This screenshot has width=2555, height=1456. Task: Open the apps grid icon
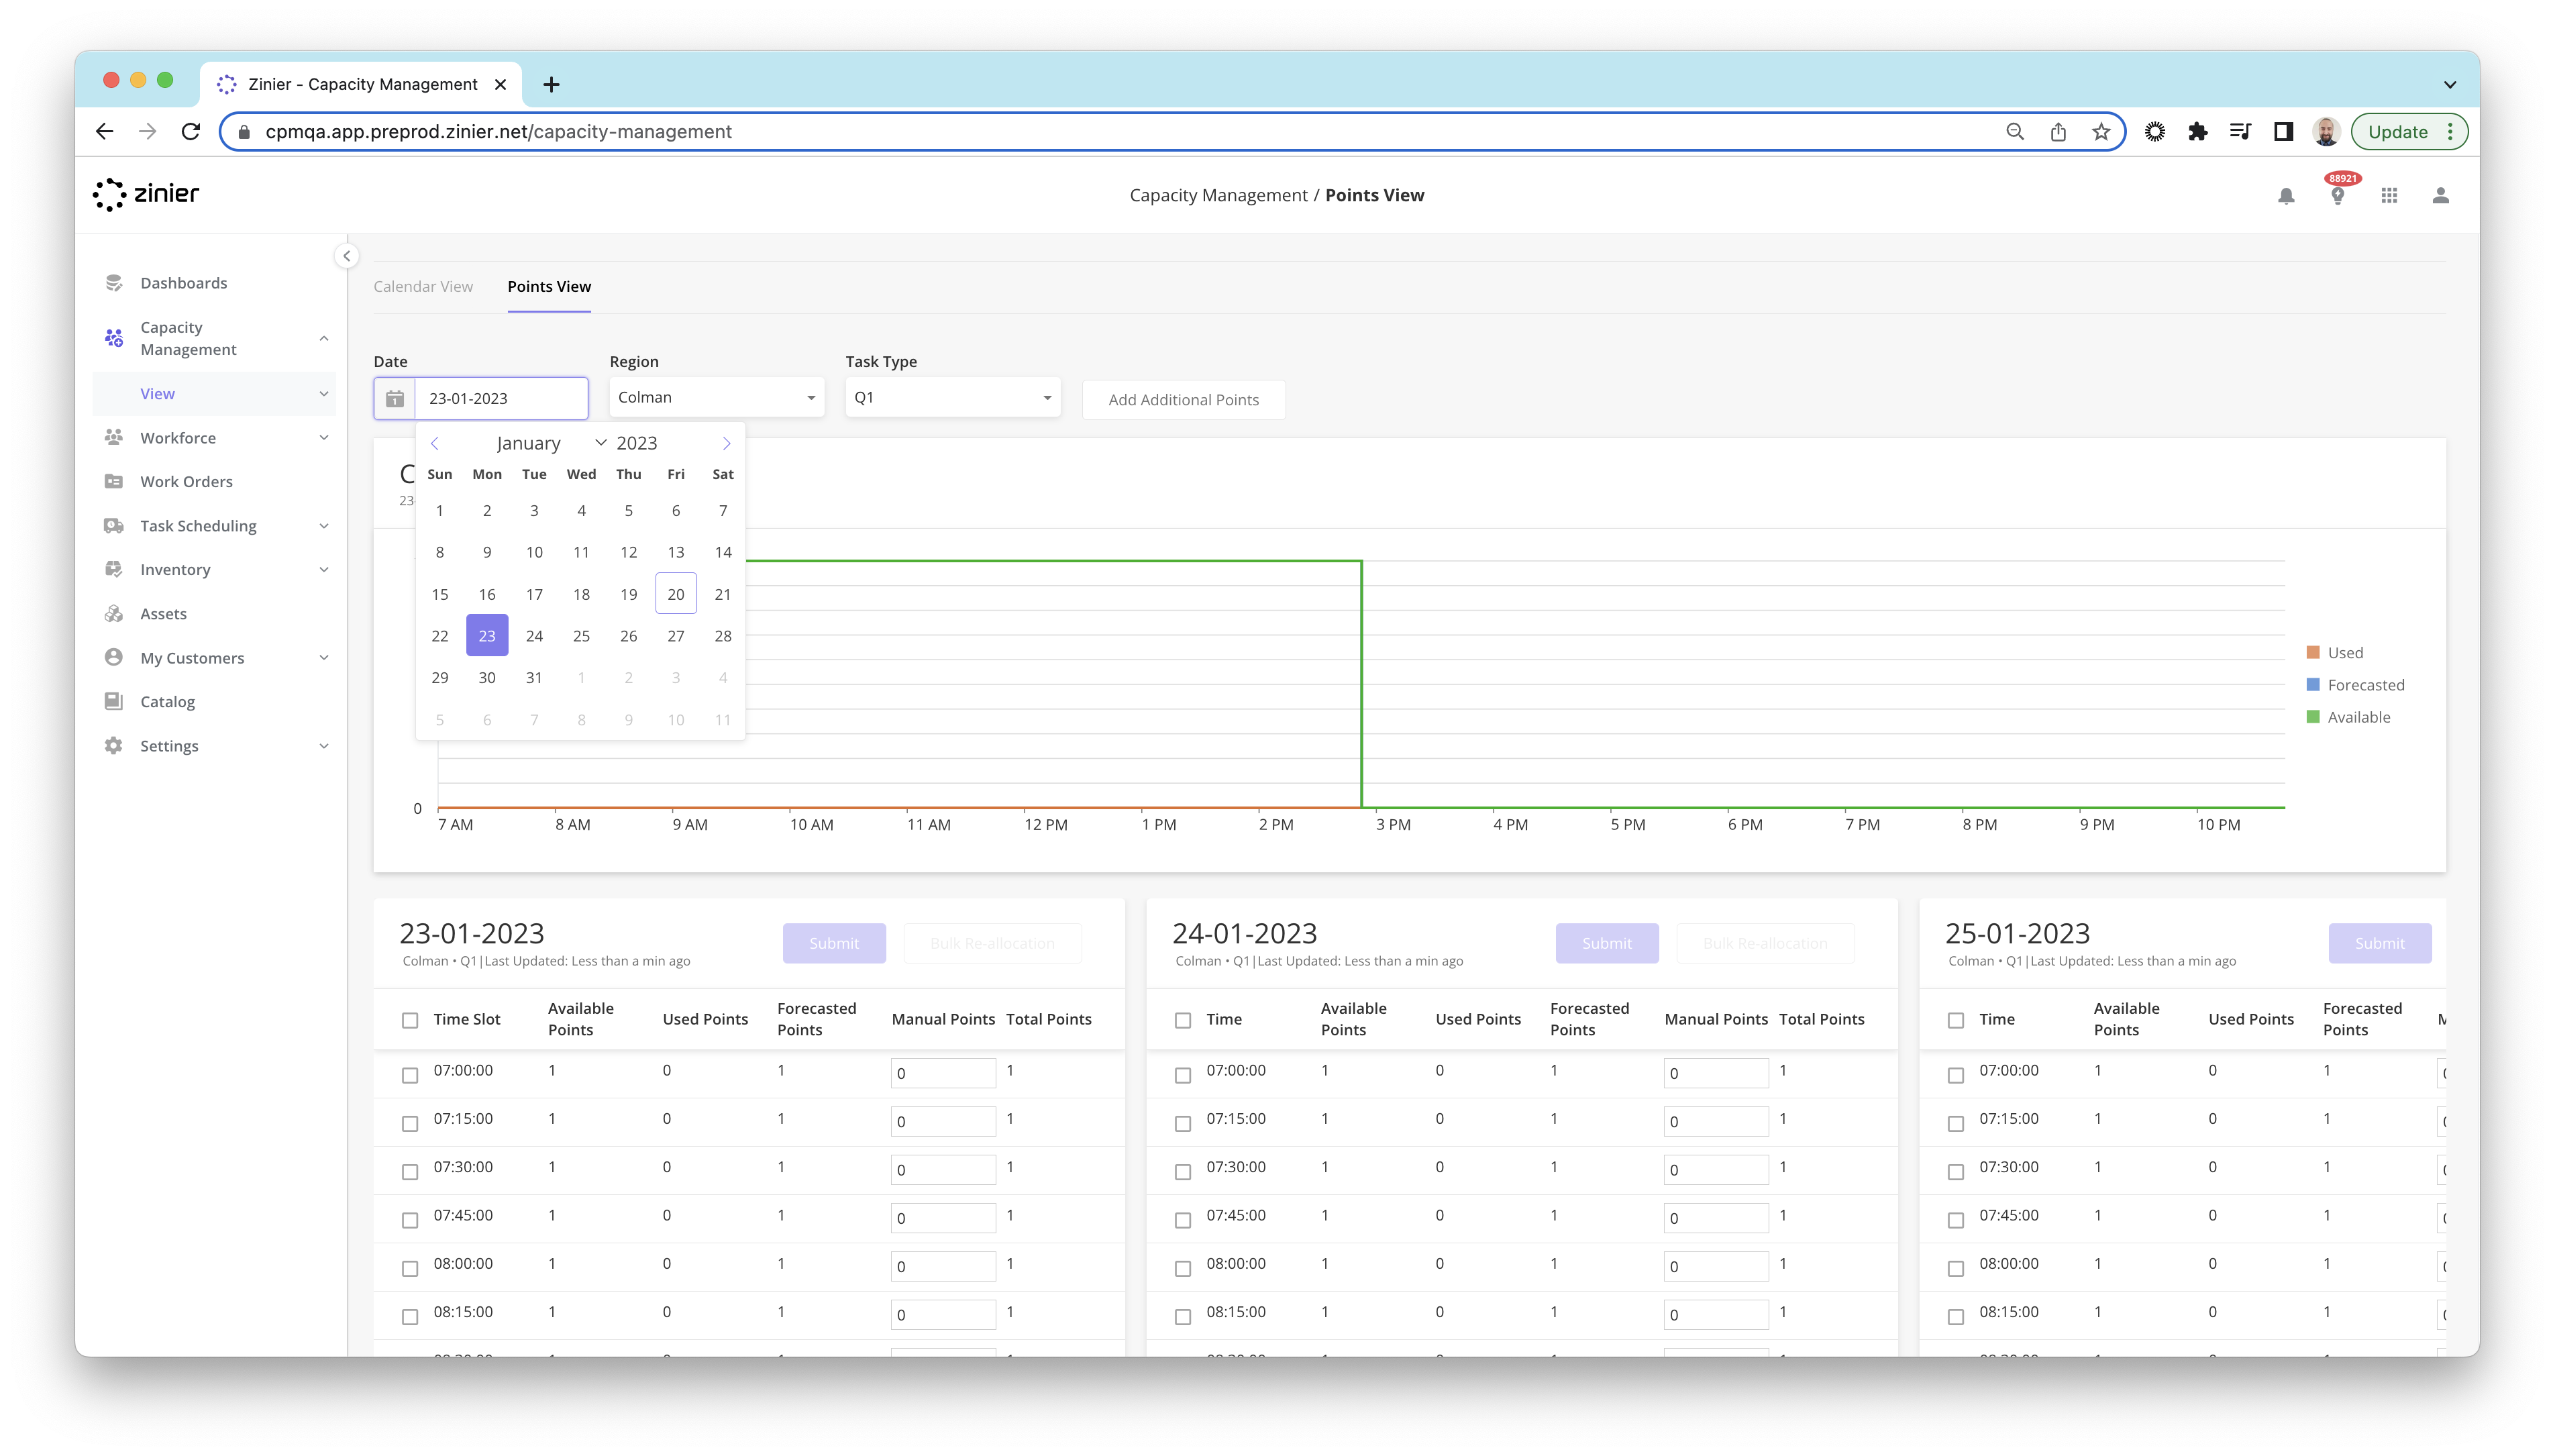(2389, 196)
